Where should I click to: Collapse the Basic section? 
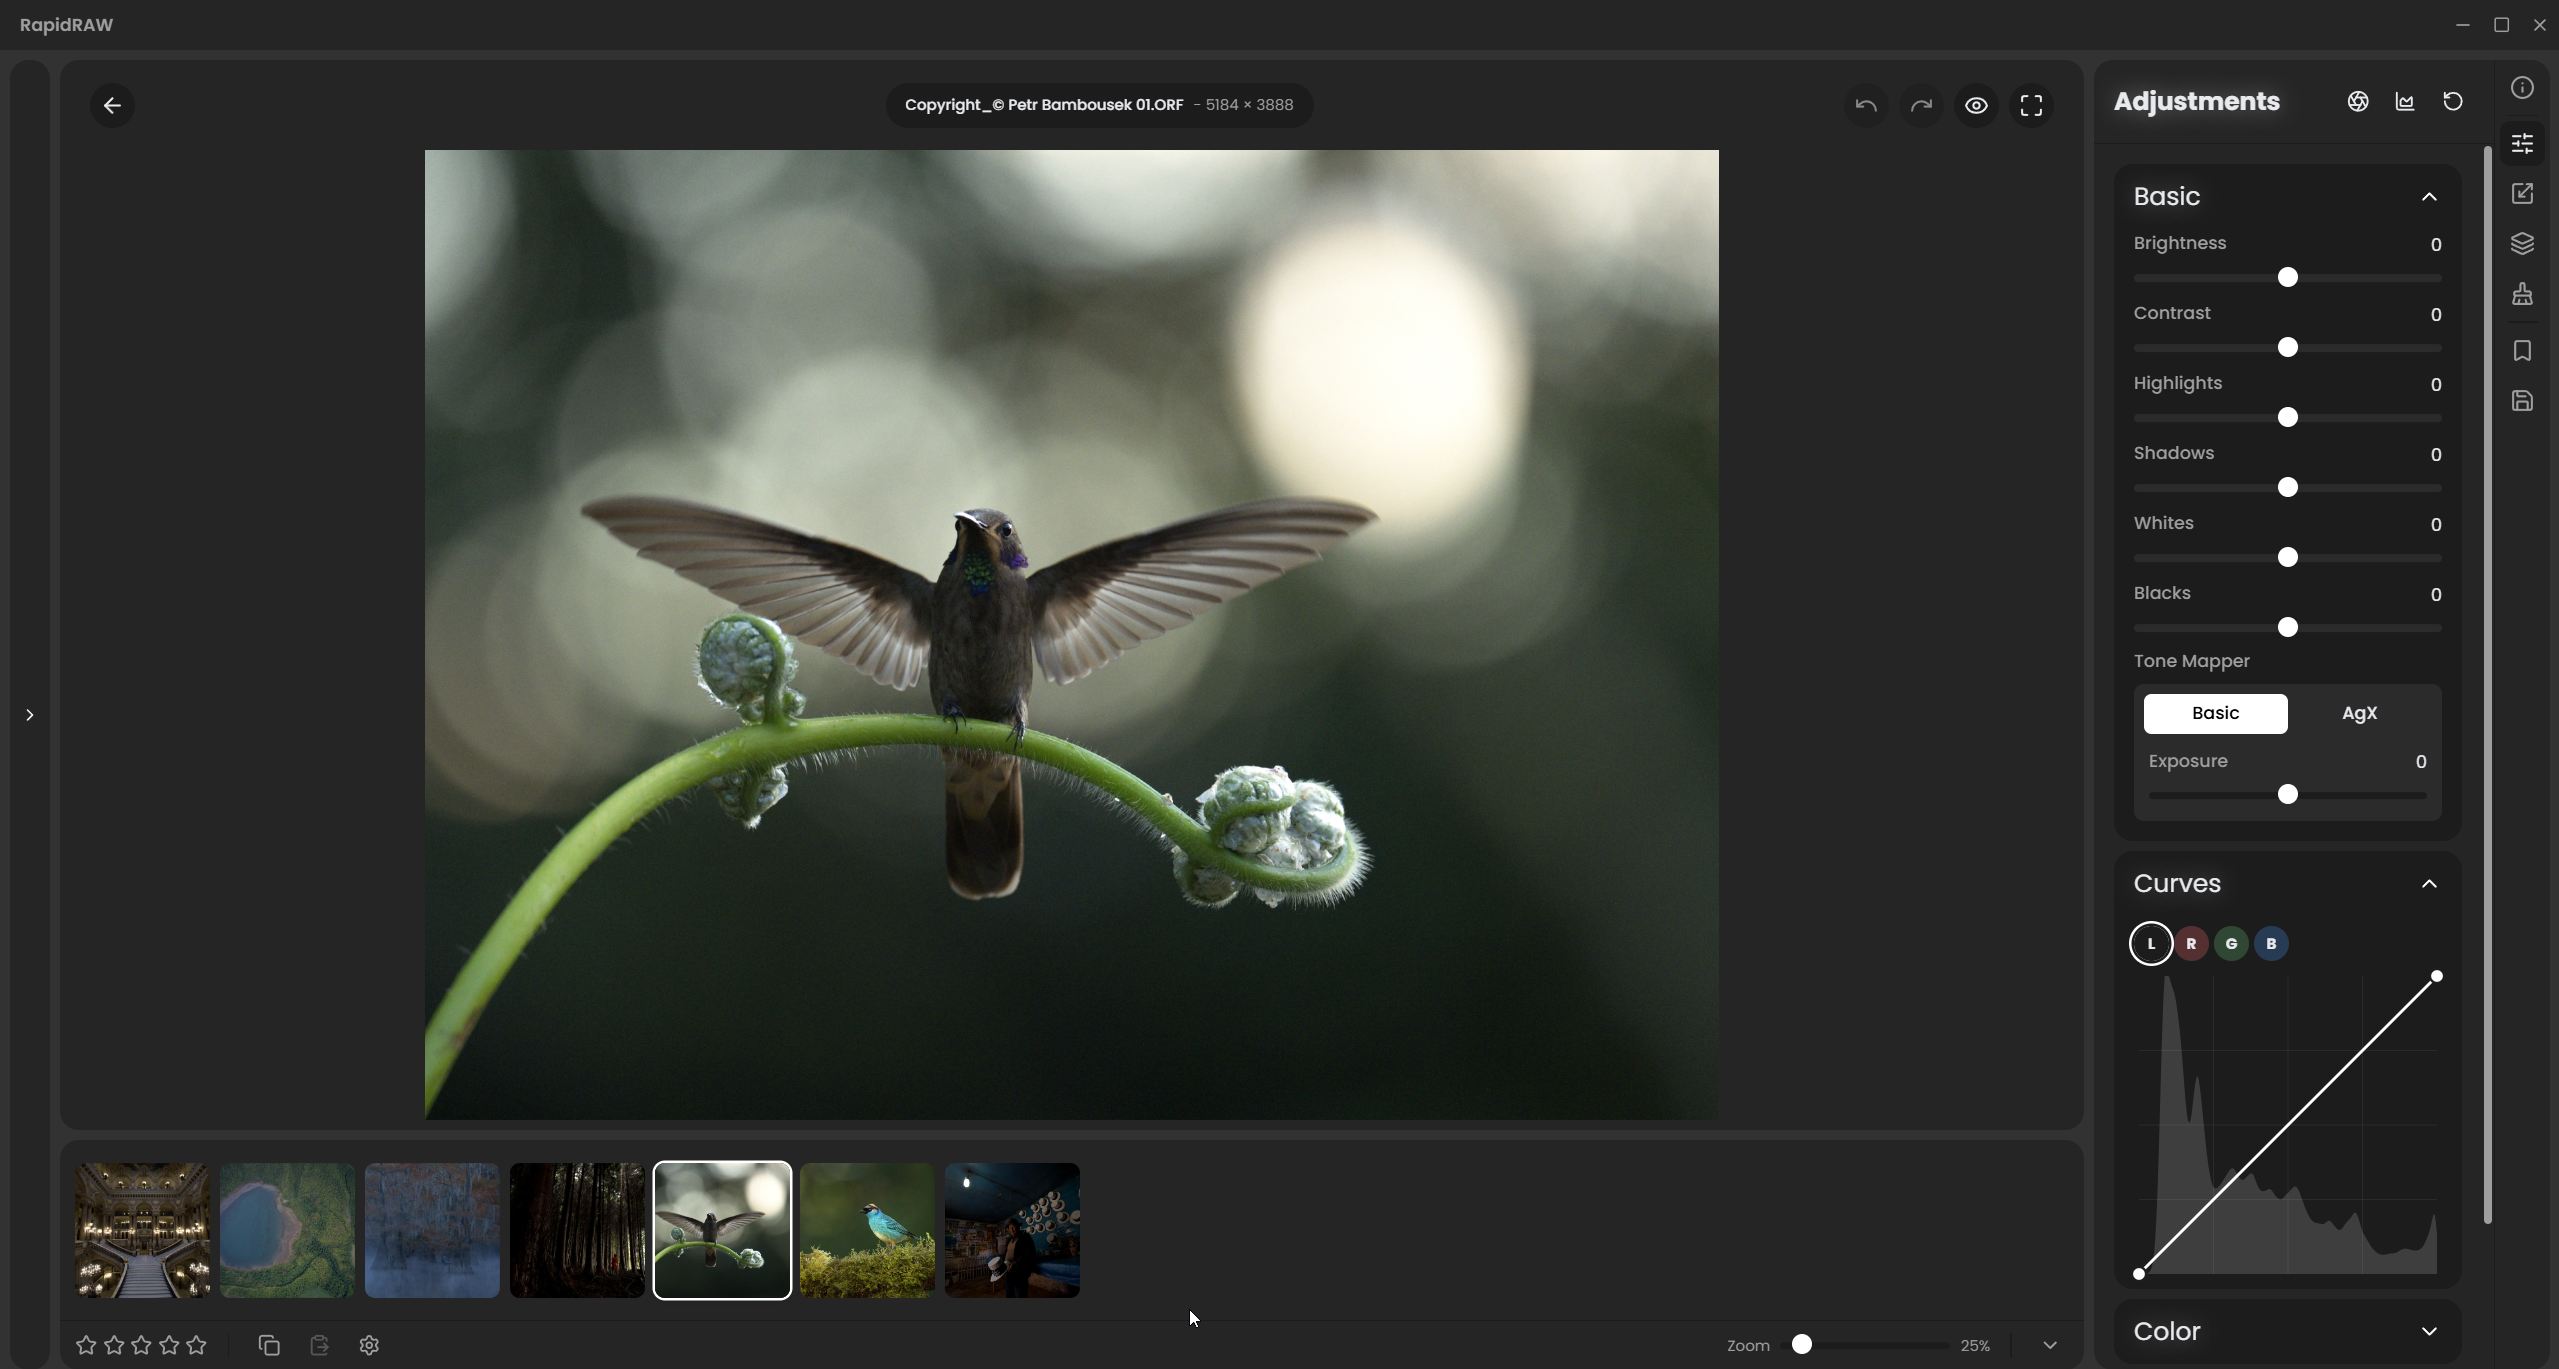(2428, 197)
